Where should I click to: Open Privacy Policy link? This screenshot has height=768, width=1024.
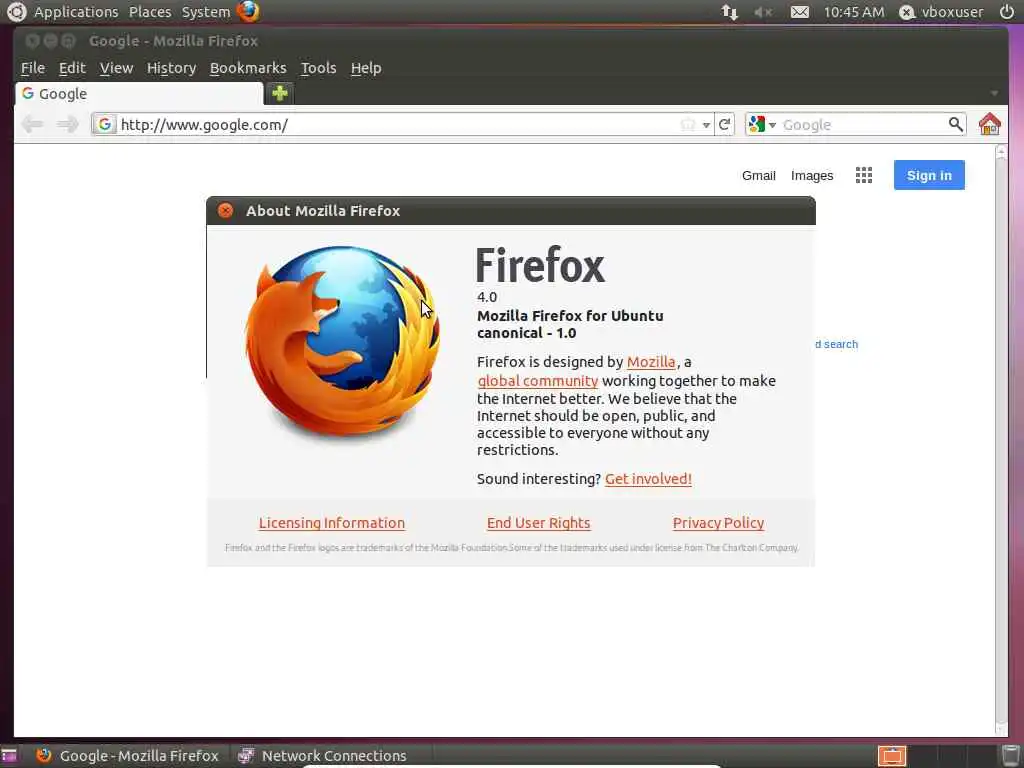718,523
